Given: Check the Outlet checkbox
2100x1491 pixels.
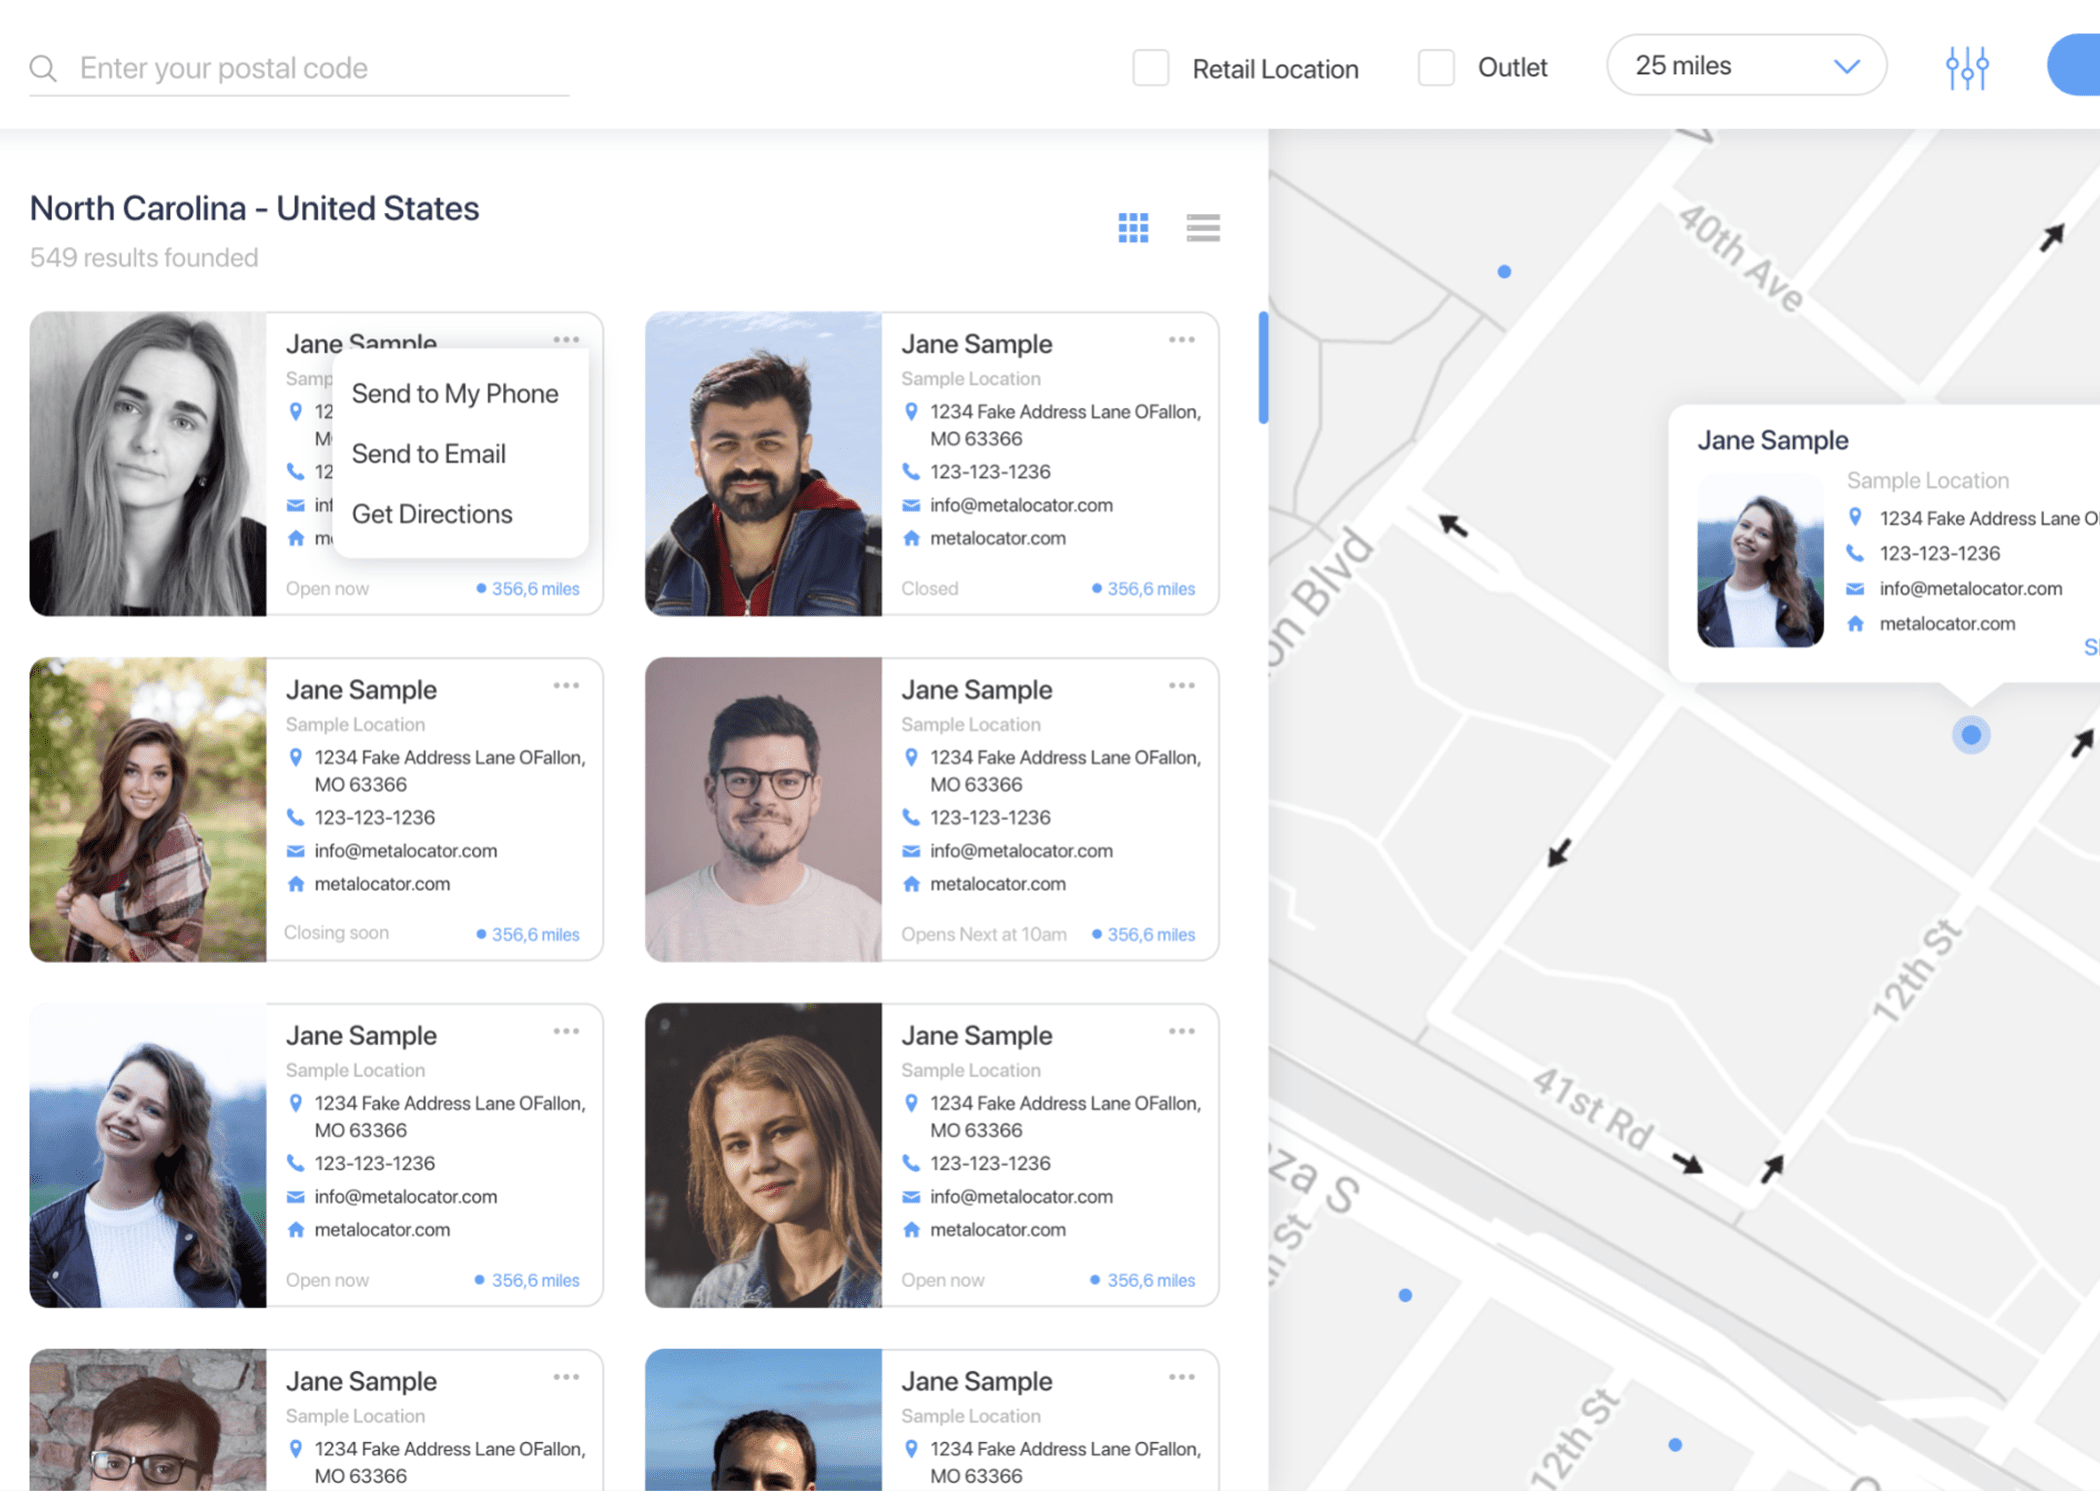Looking at the screenshot, I should click(x=1435, y=68).
